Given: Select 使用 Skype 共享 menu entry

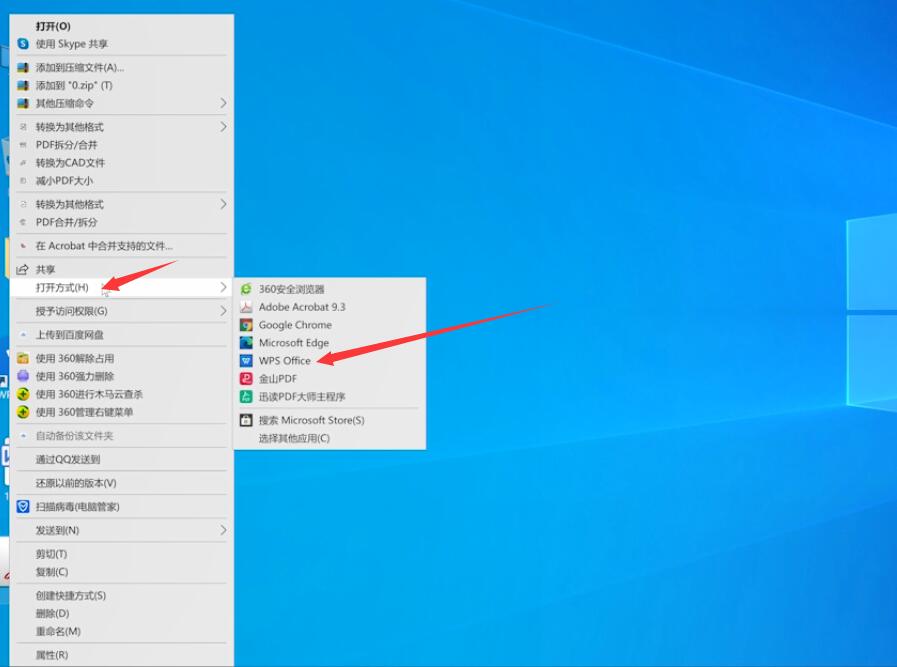Looking at the screenshot, I should point(72,44).
